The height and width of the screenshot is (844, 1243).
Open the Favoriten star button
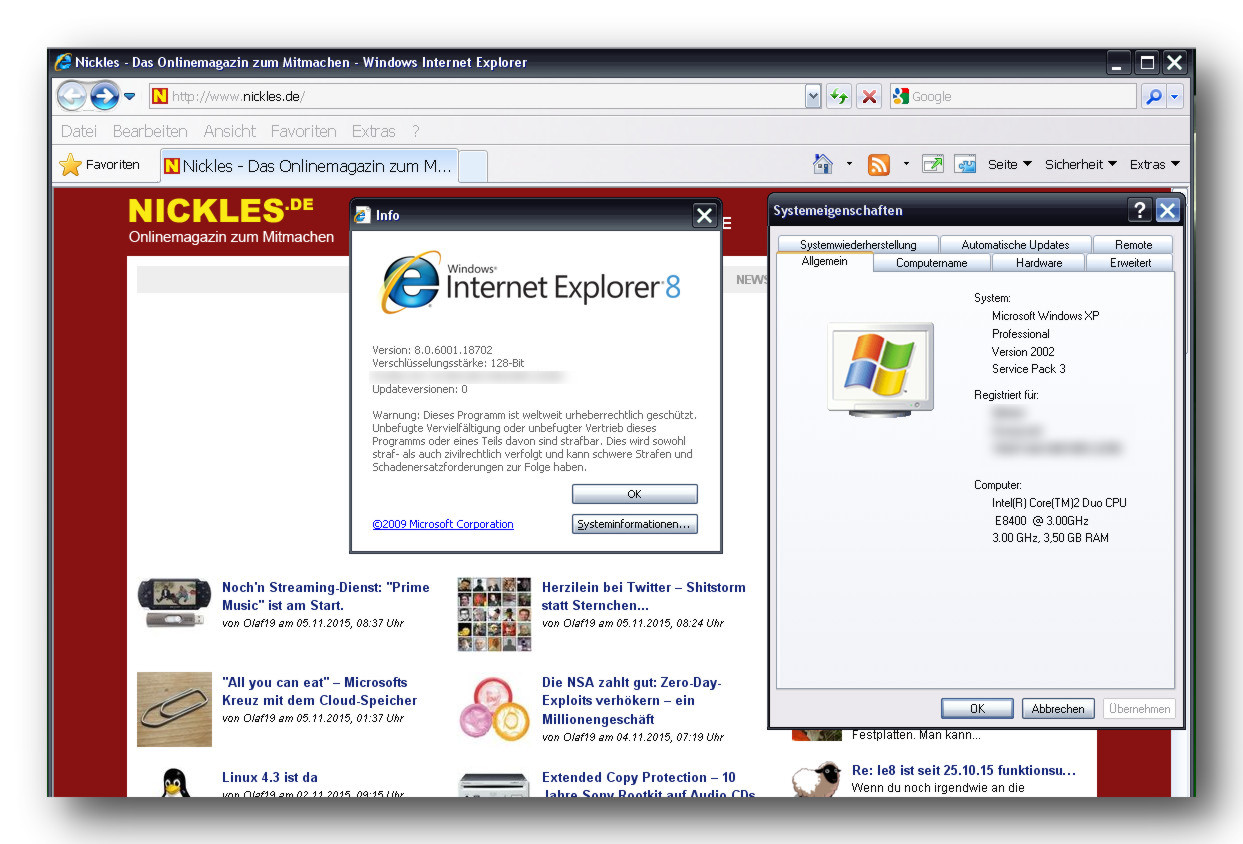click(100, 165)
